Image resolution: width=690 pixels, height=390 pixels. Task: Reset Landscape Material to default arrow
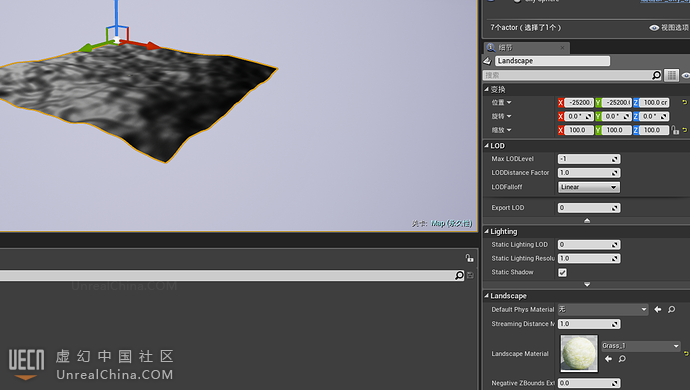(686, 353)
